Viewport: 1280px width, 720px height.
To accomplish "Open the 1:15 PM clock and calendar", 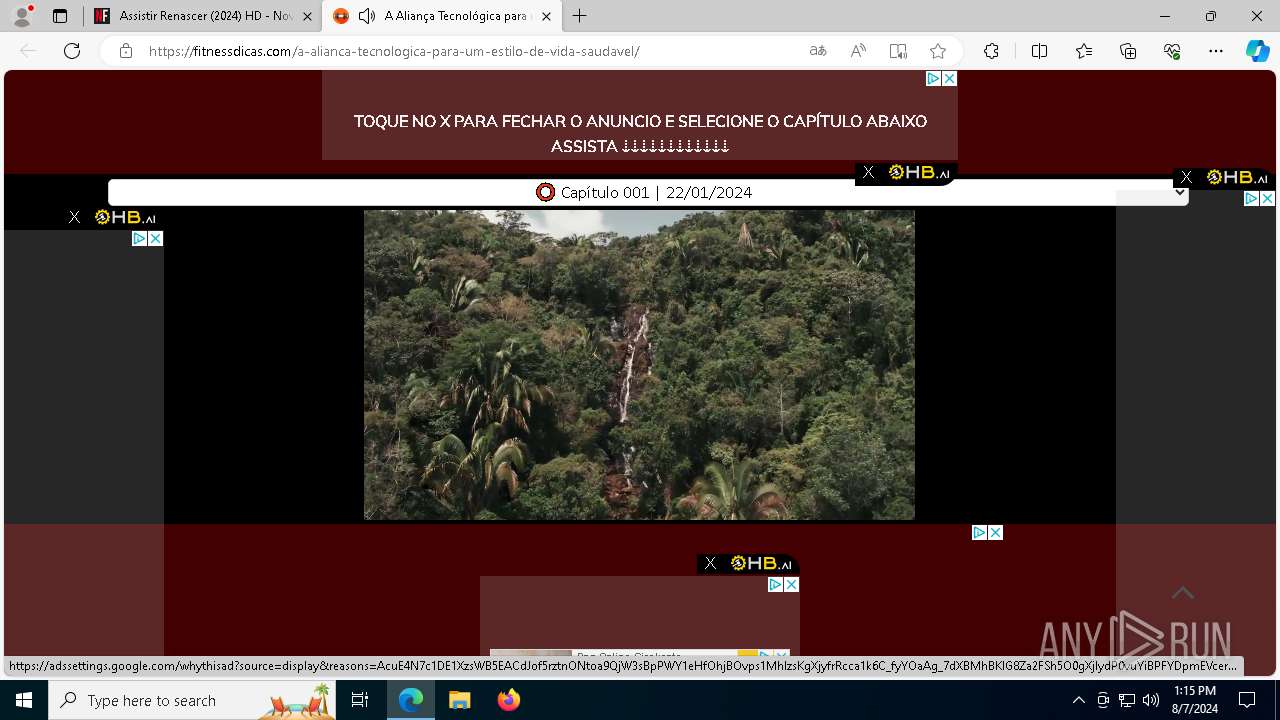I will point(1195,700).
